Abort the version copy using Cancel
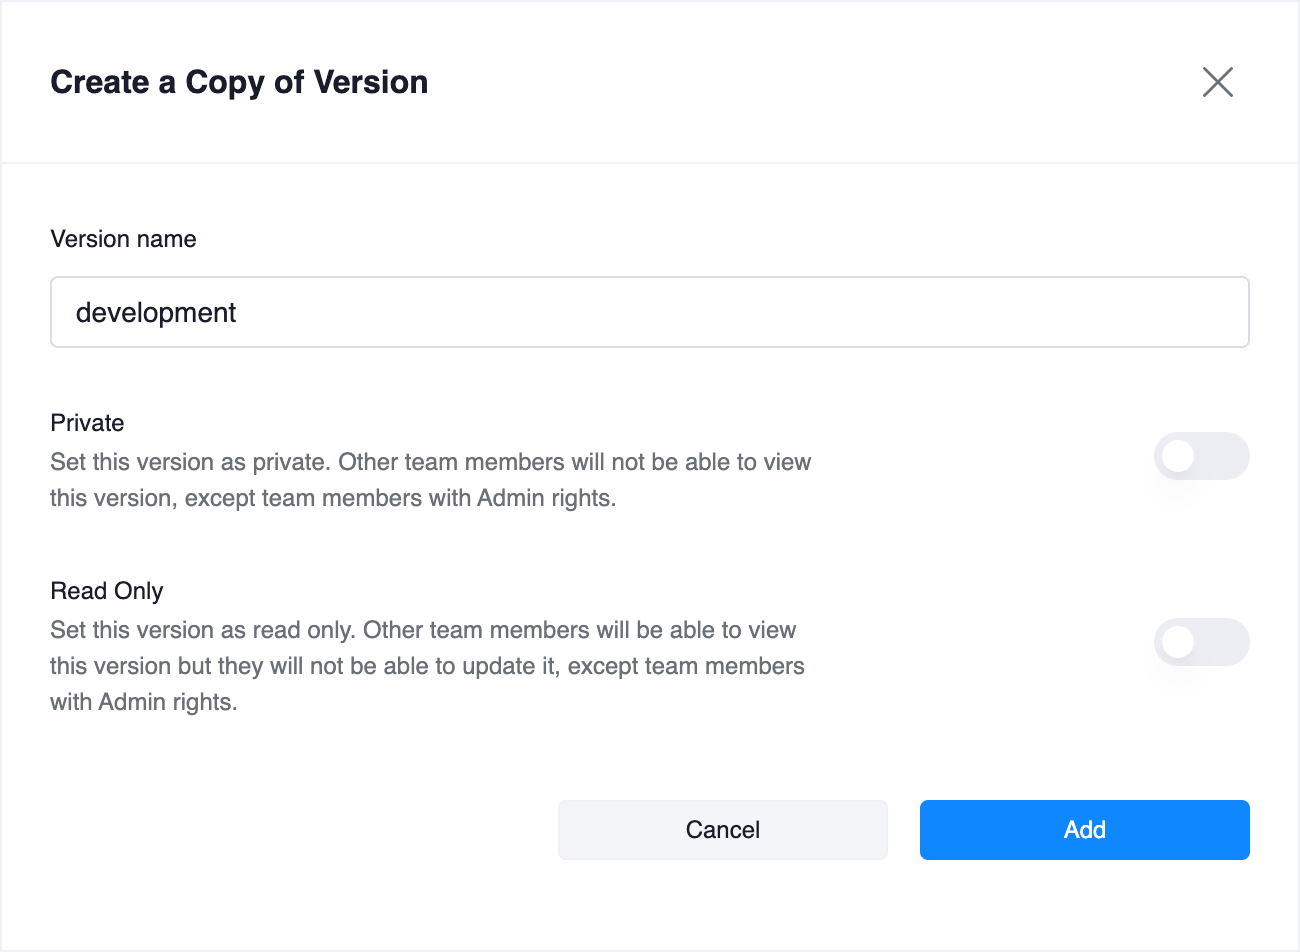 (722, 829)
